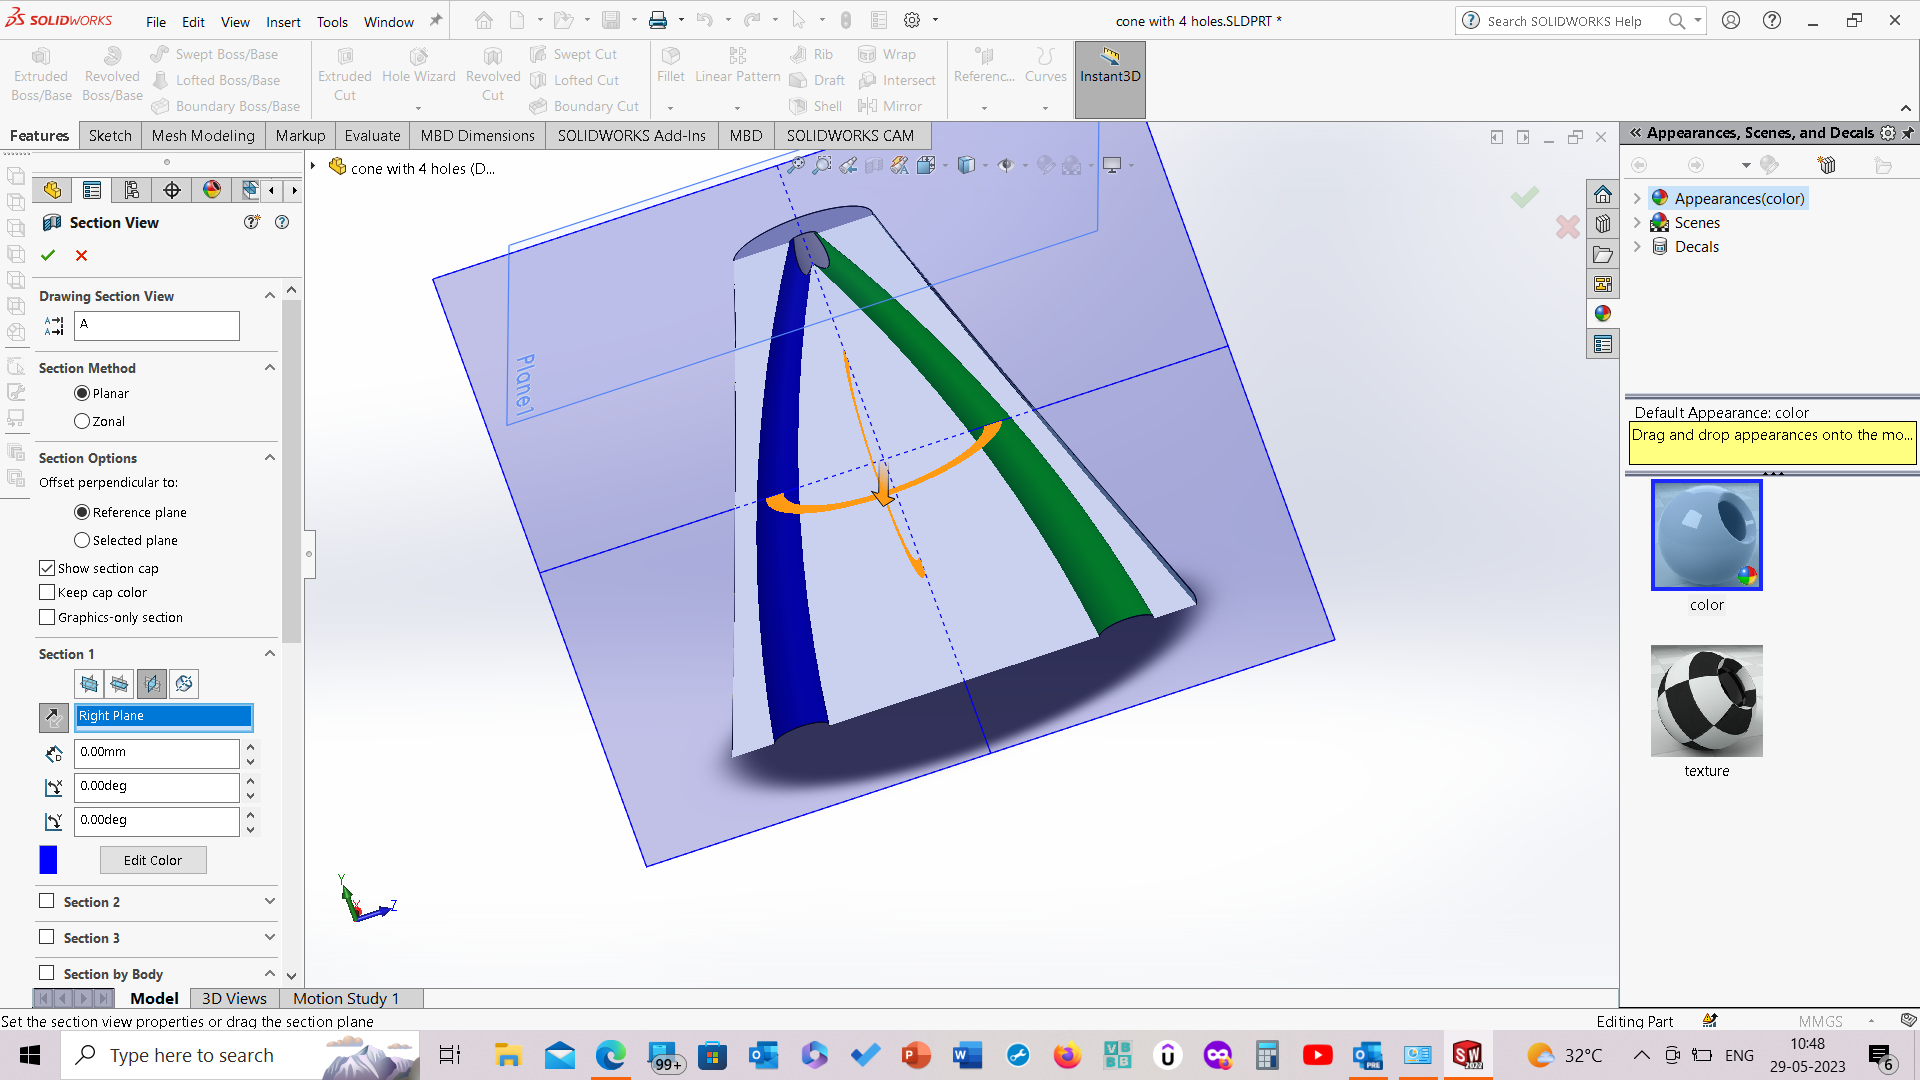Select the texture appearance thumbnail

pos(1706,701)
